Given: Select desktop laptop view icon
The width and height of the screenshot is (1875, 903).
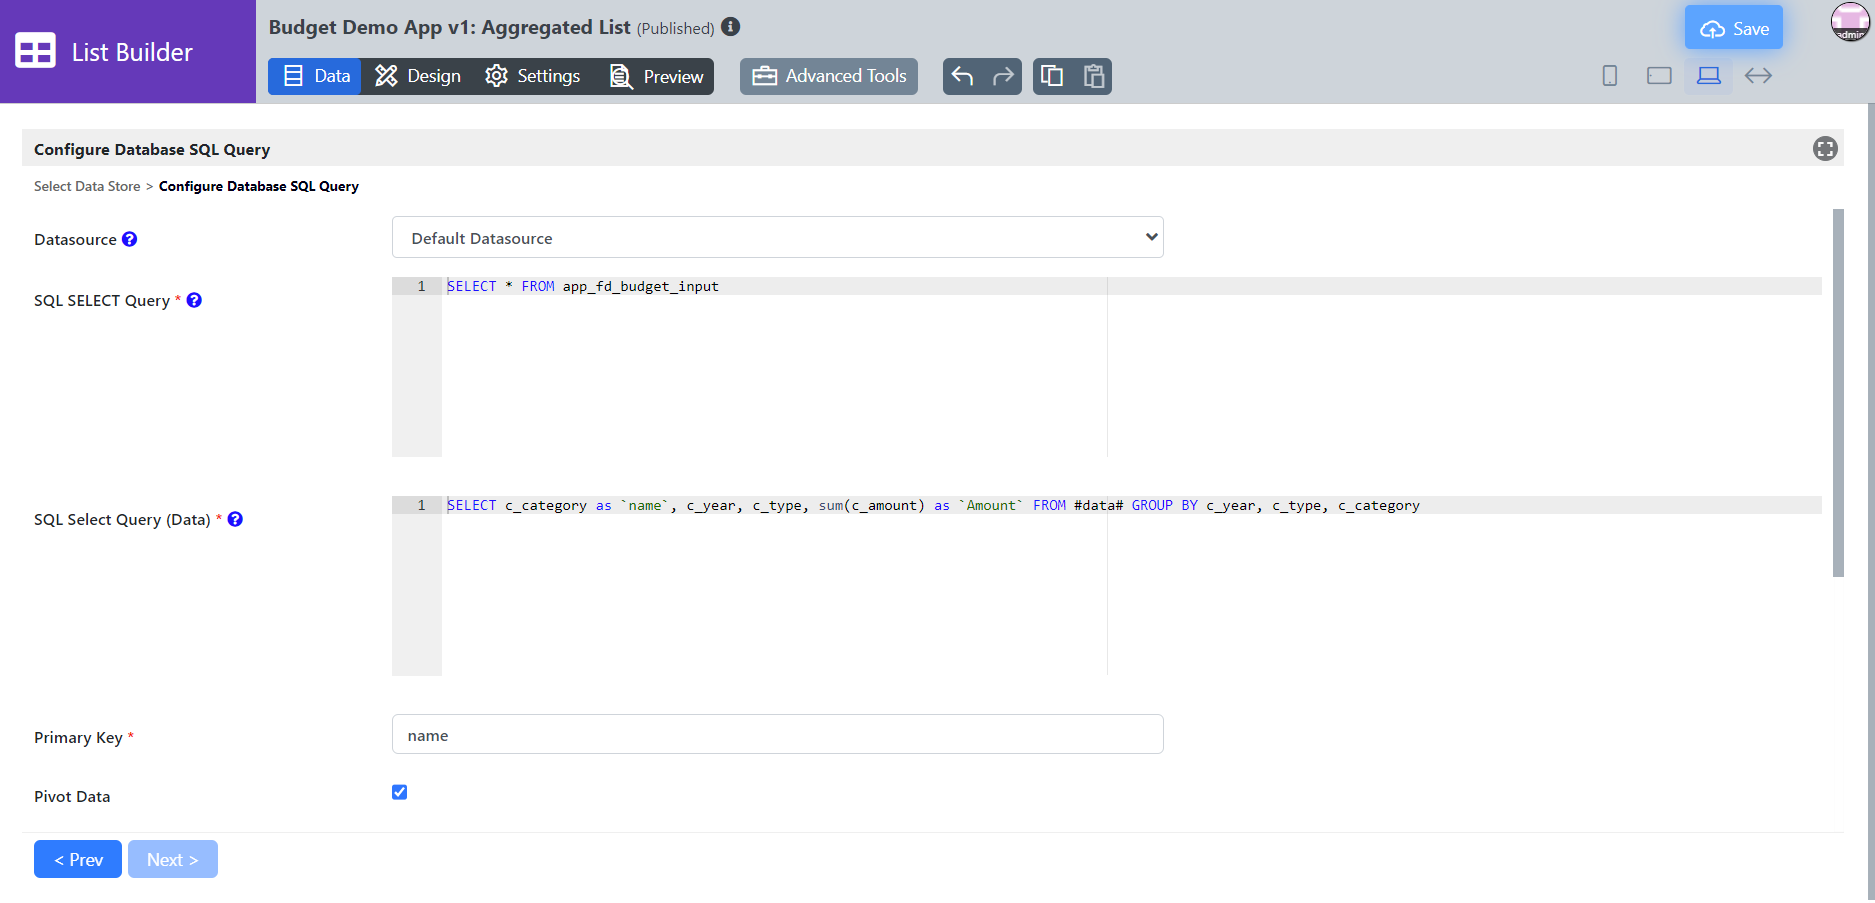Looking at the screenshot, I should point(1709,76).
